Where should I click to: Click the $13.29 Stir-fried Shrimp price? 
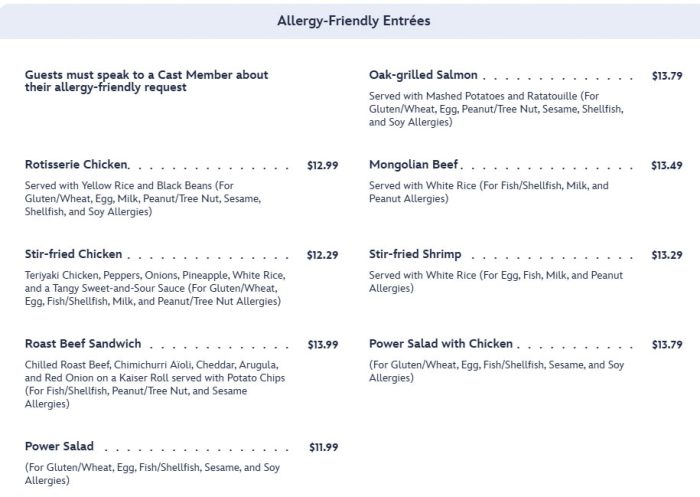point(666,256)
